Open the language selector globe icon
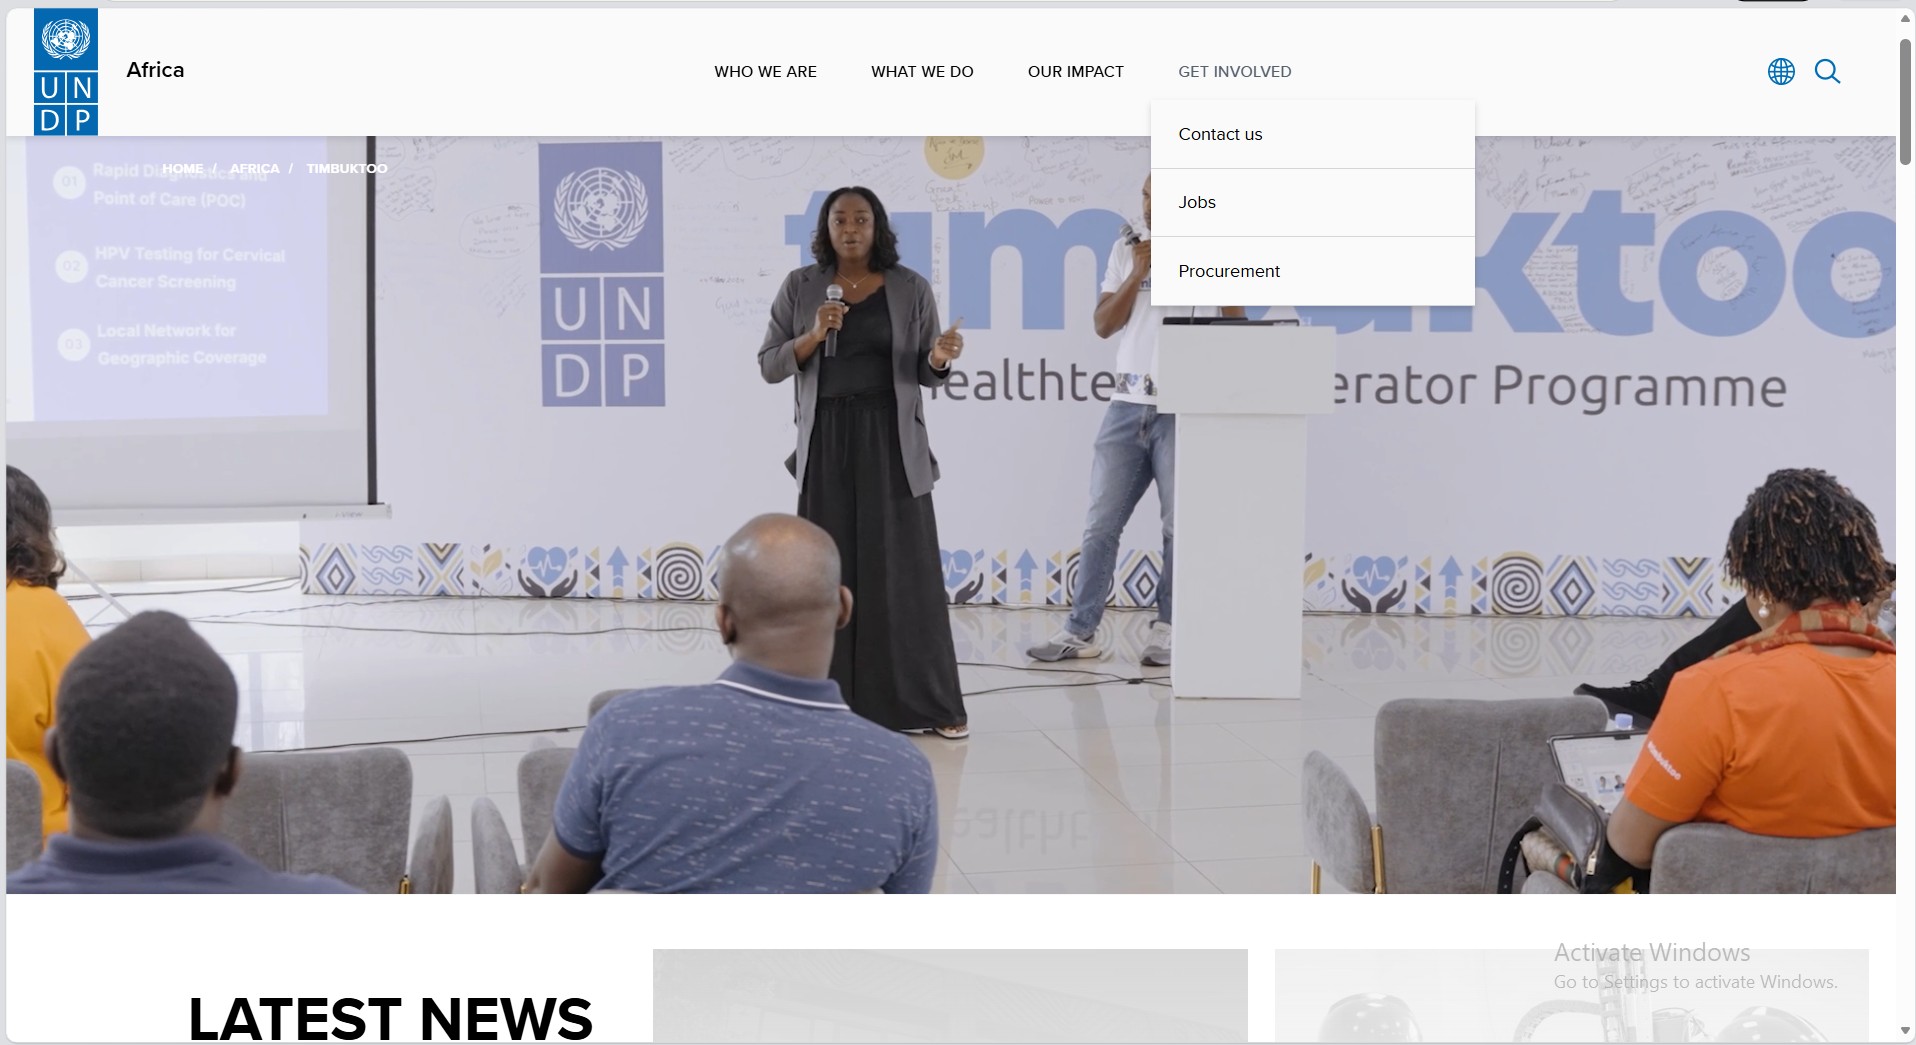Viewport: 1916px width, 1045px height. 1781,71
